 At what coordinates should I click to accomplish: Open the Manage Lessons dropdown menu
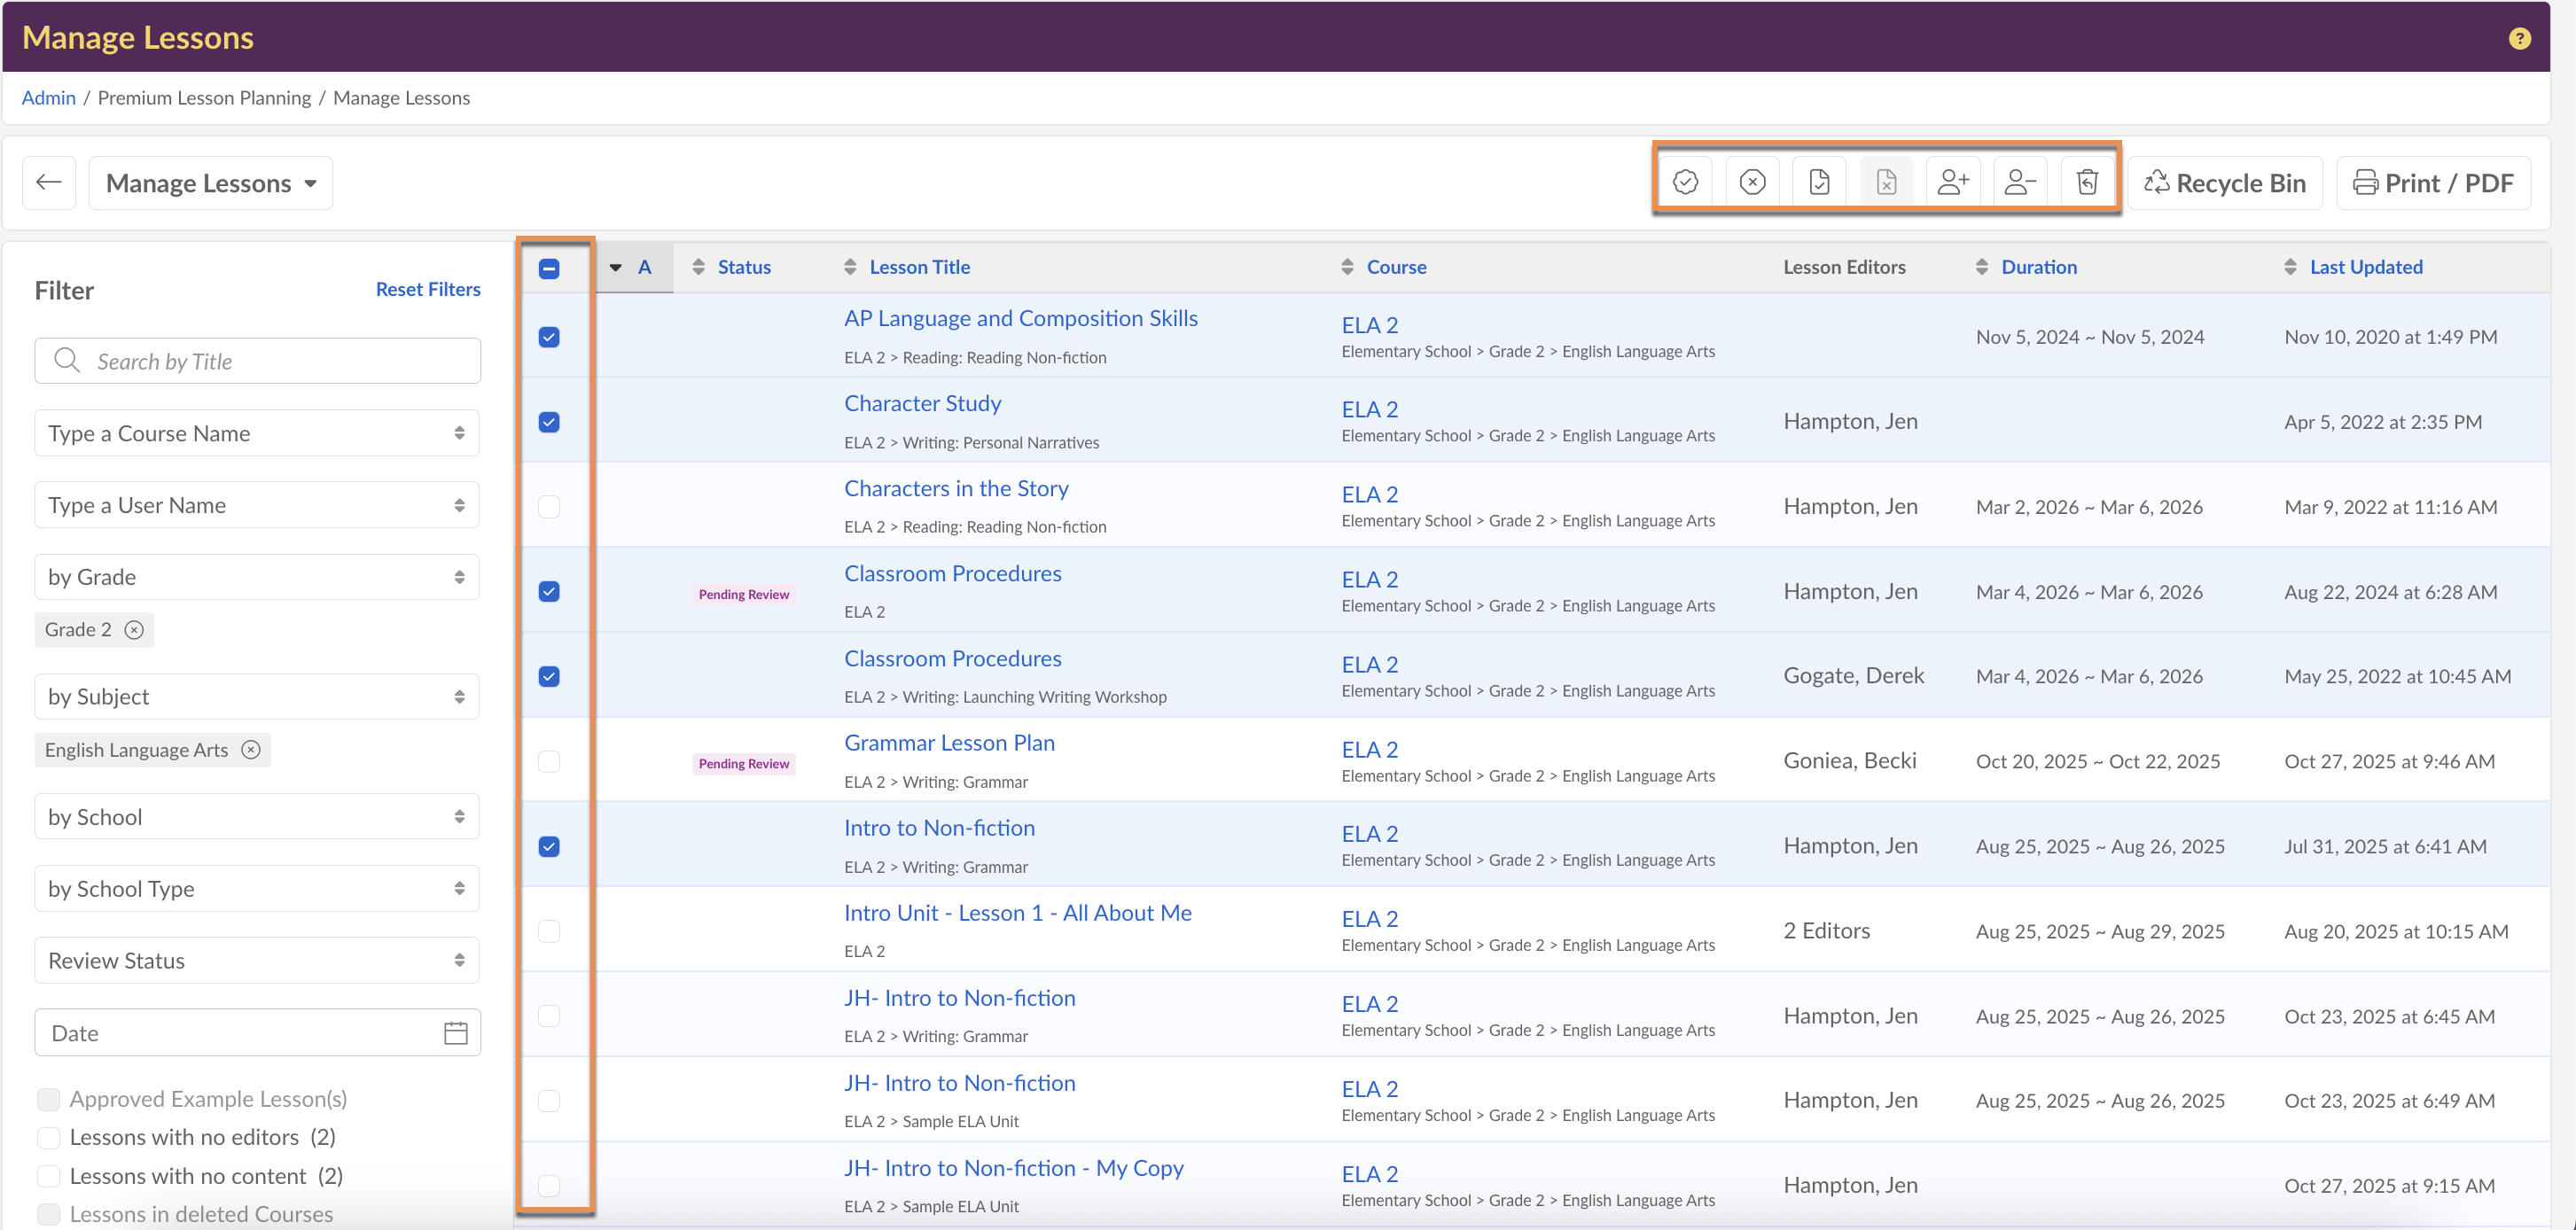[x=211, y=183]
